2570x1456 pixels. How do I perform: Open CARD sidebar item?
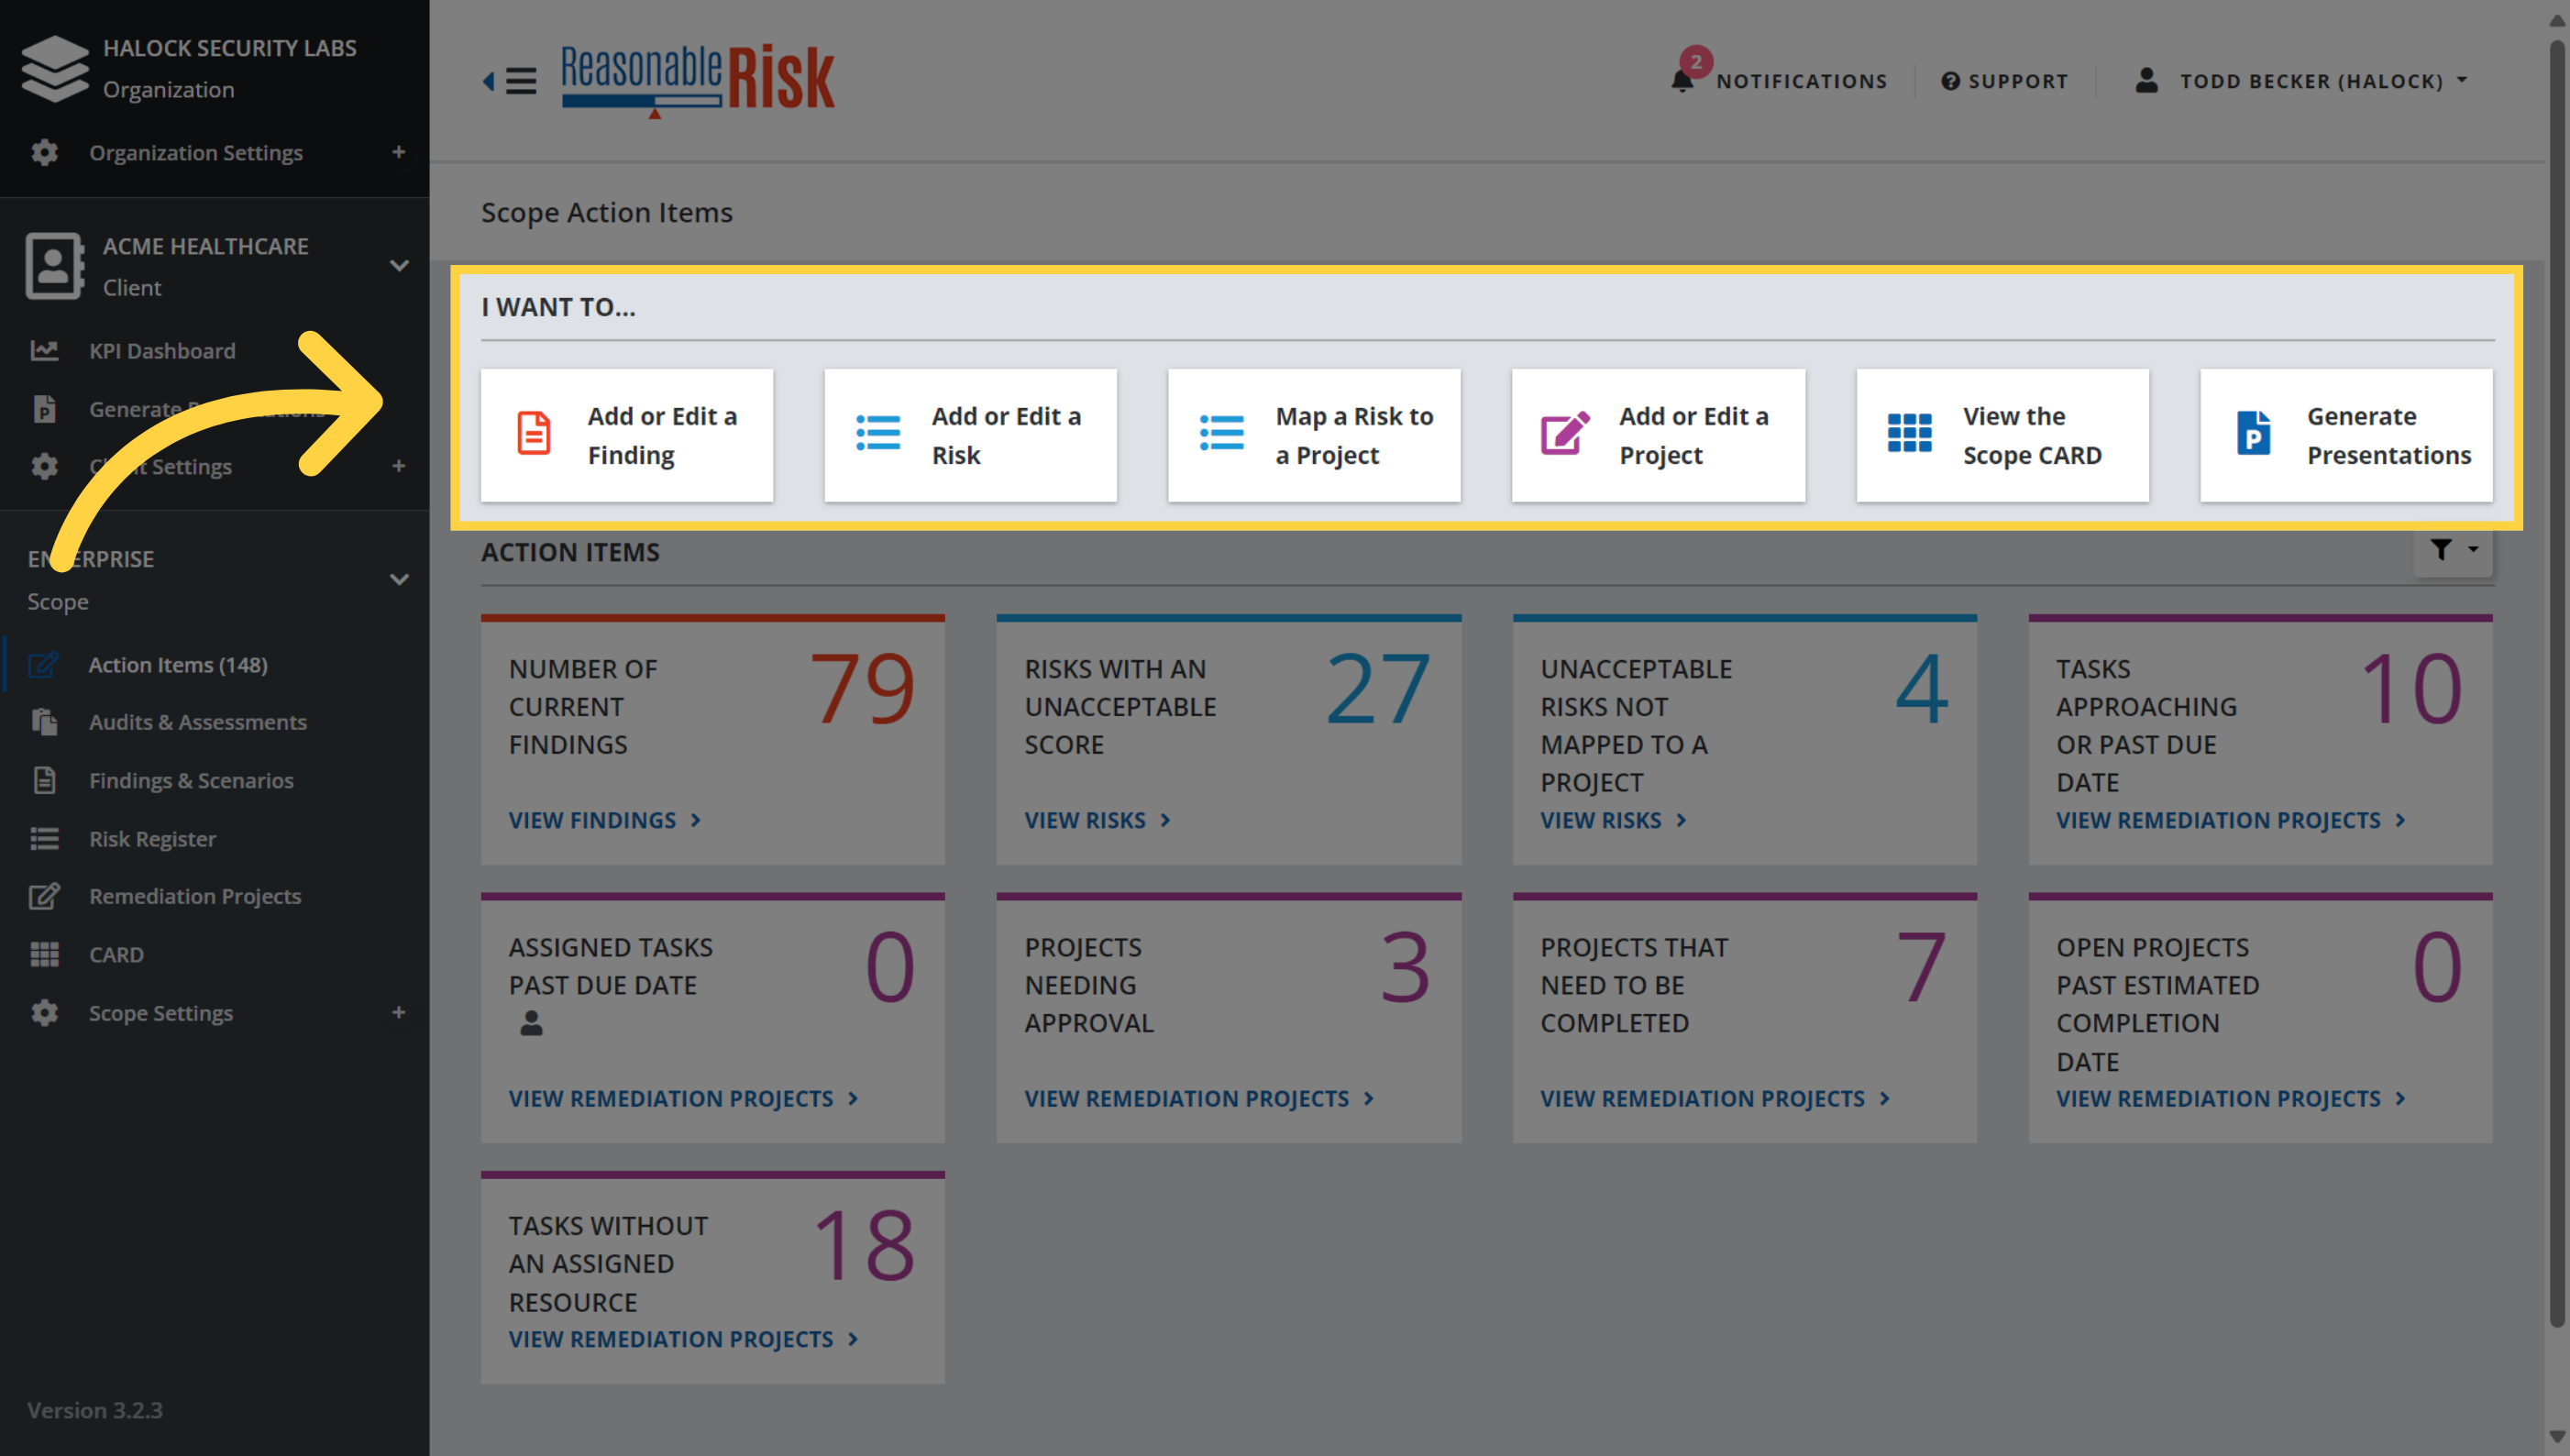(x=116, y=954)
